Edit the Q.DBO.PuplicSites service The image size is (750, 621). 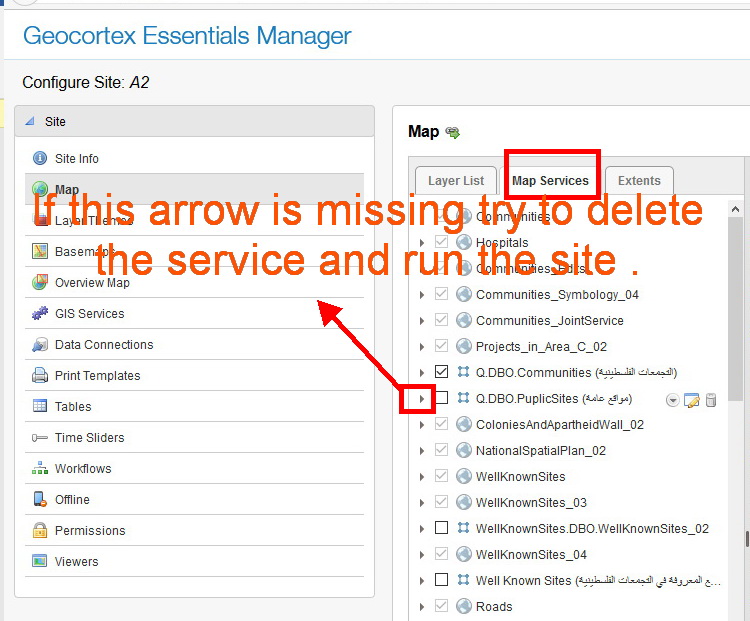[692, 400]
